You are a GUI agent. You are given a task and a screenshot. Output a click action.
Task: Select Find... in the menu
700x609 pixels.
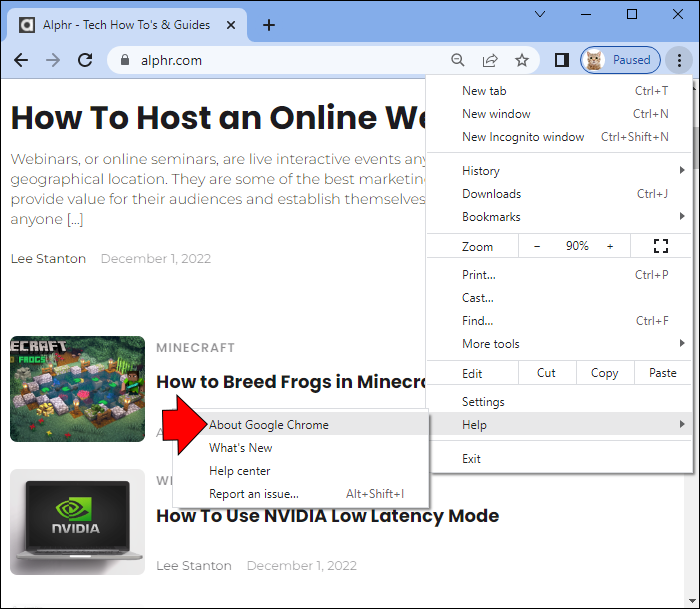pos(559,321)
